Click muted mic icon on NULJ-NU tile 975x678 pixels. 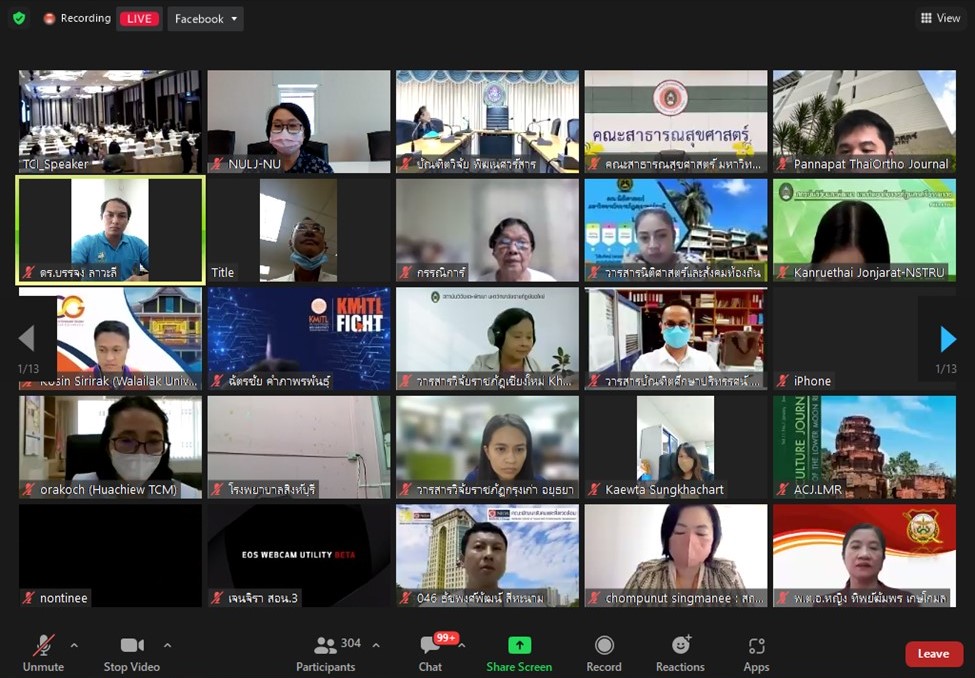[217, 164]
